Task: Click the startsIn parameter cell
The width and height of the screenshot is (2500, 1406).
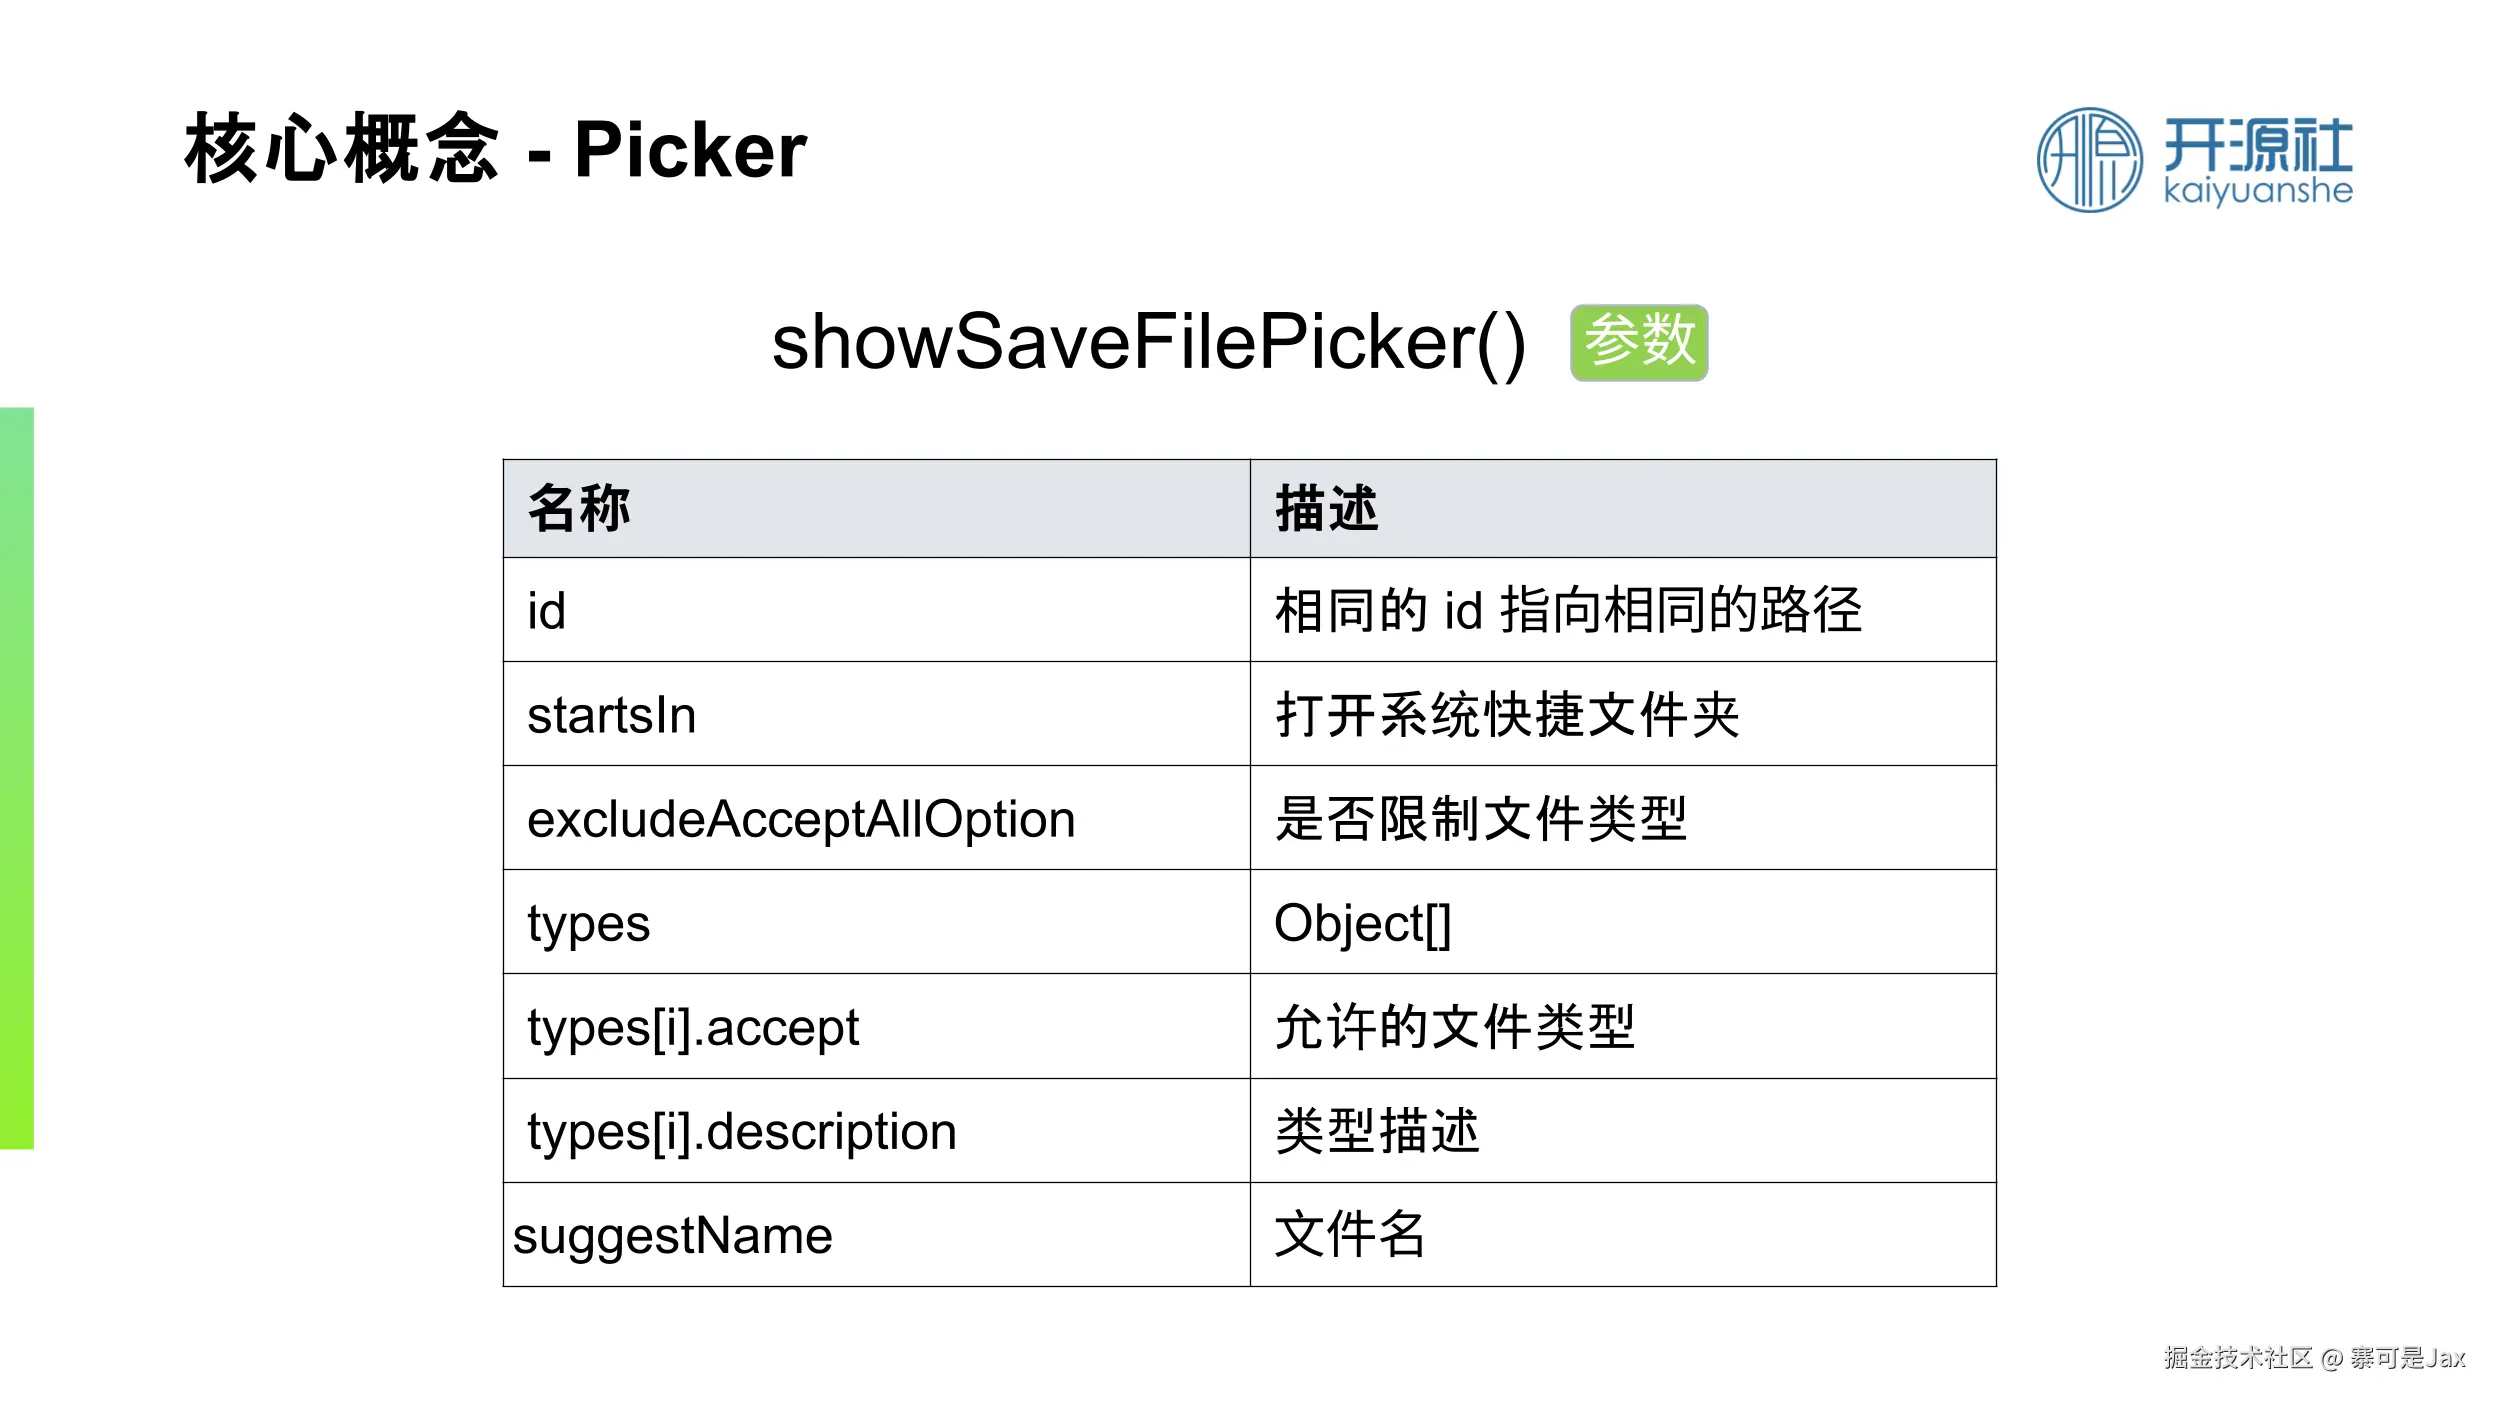Action: 876,714
